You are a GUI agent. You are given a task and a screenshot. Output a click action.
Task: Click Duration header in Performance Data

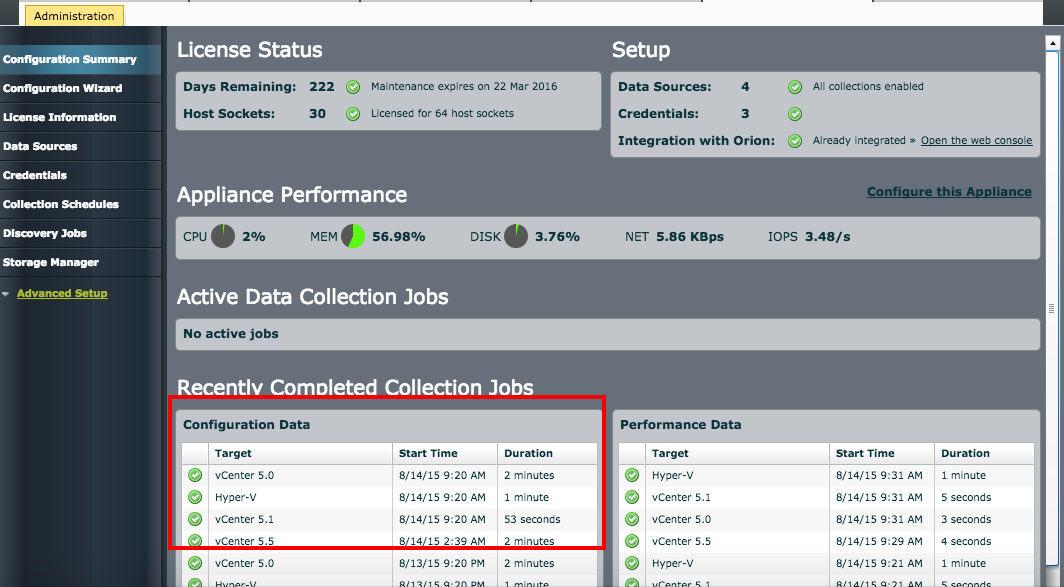(985, 453)
